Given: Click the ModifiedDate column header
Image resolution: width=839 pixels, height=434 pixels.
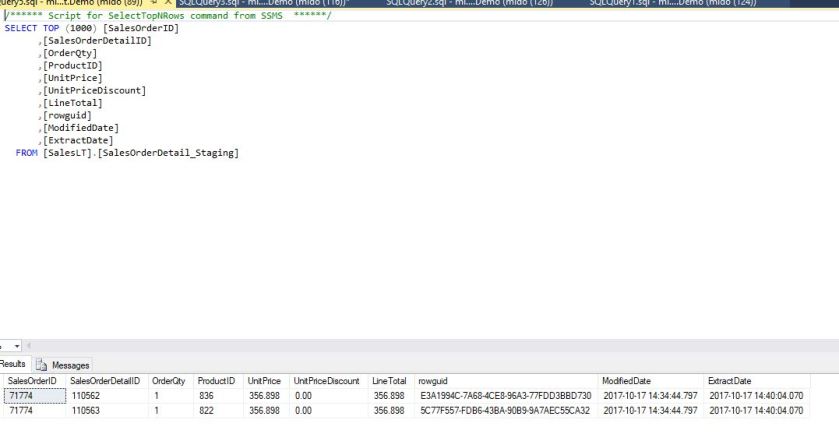Looking at the screenshot, I should (627, 381).
